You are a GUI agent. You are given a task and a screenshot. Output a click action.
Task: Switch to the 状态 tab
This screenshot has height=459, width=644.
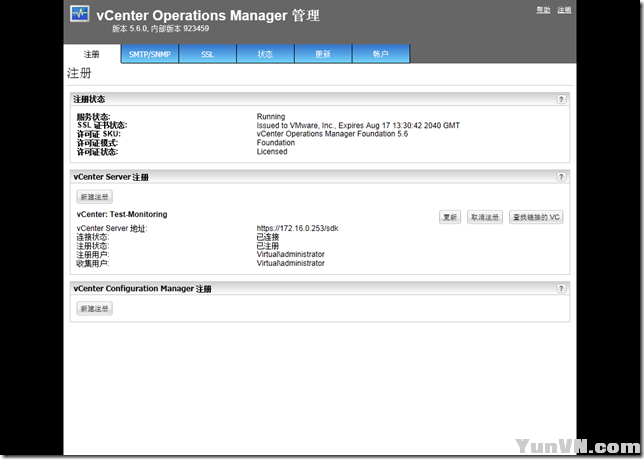click(265, 54)
